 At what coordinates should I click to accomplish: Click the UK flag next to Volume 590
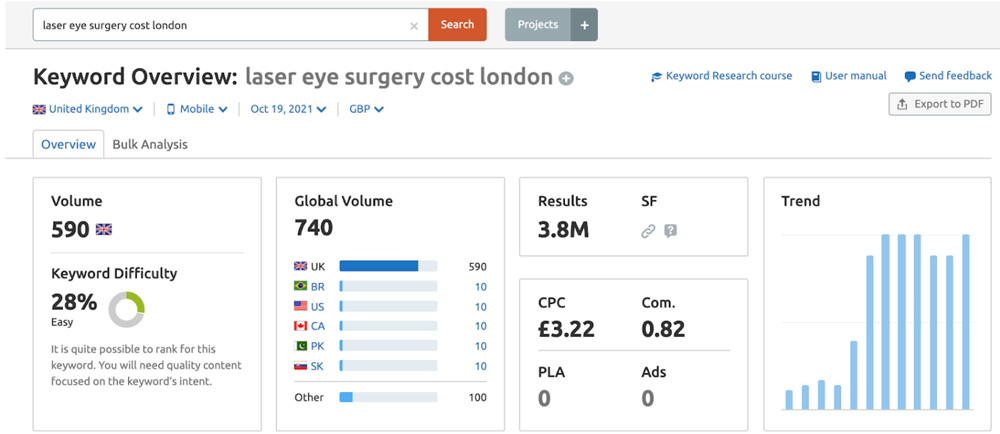[x=104, y=229]
